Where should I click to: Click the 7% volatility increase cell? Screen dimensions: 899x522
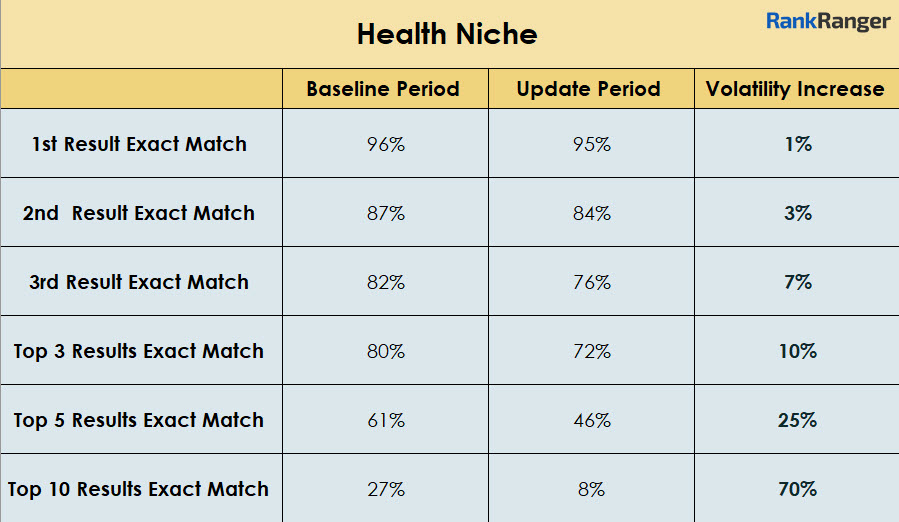click(797, 282)
